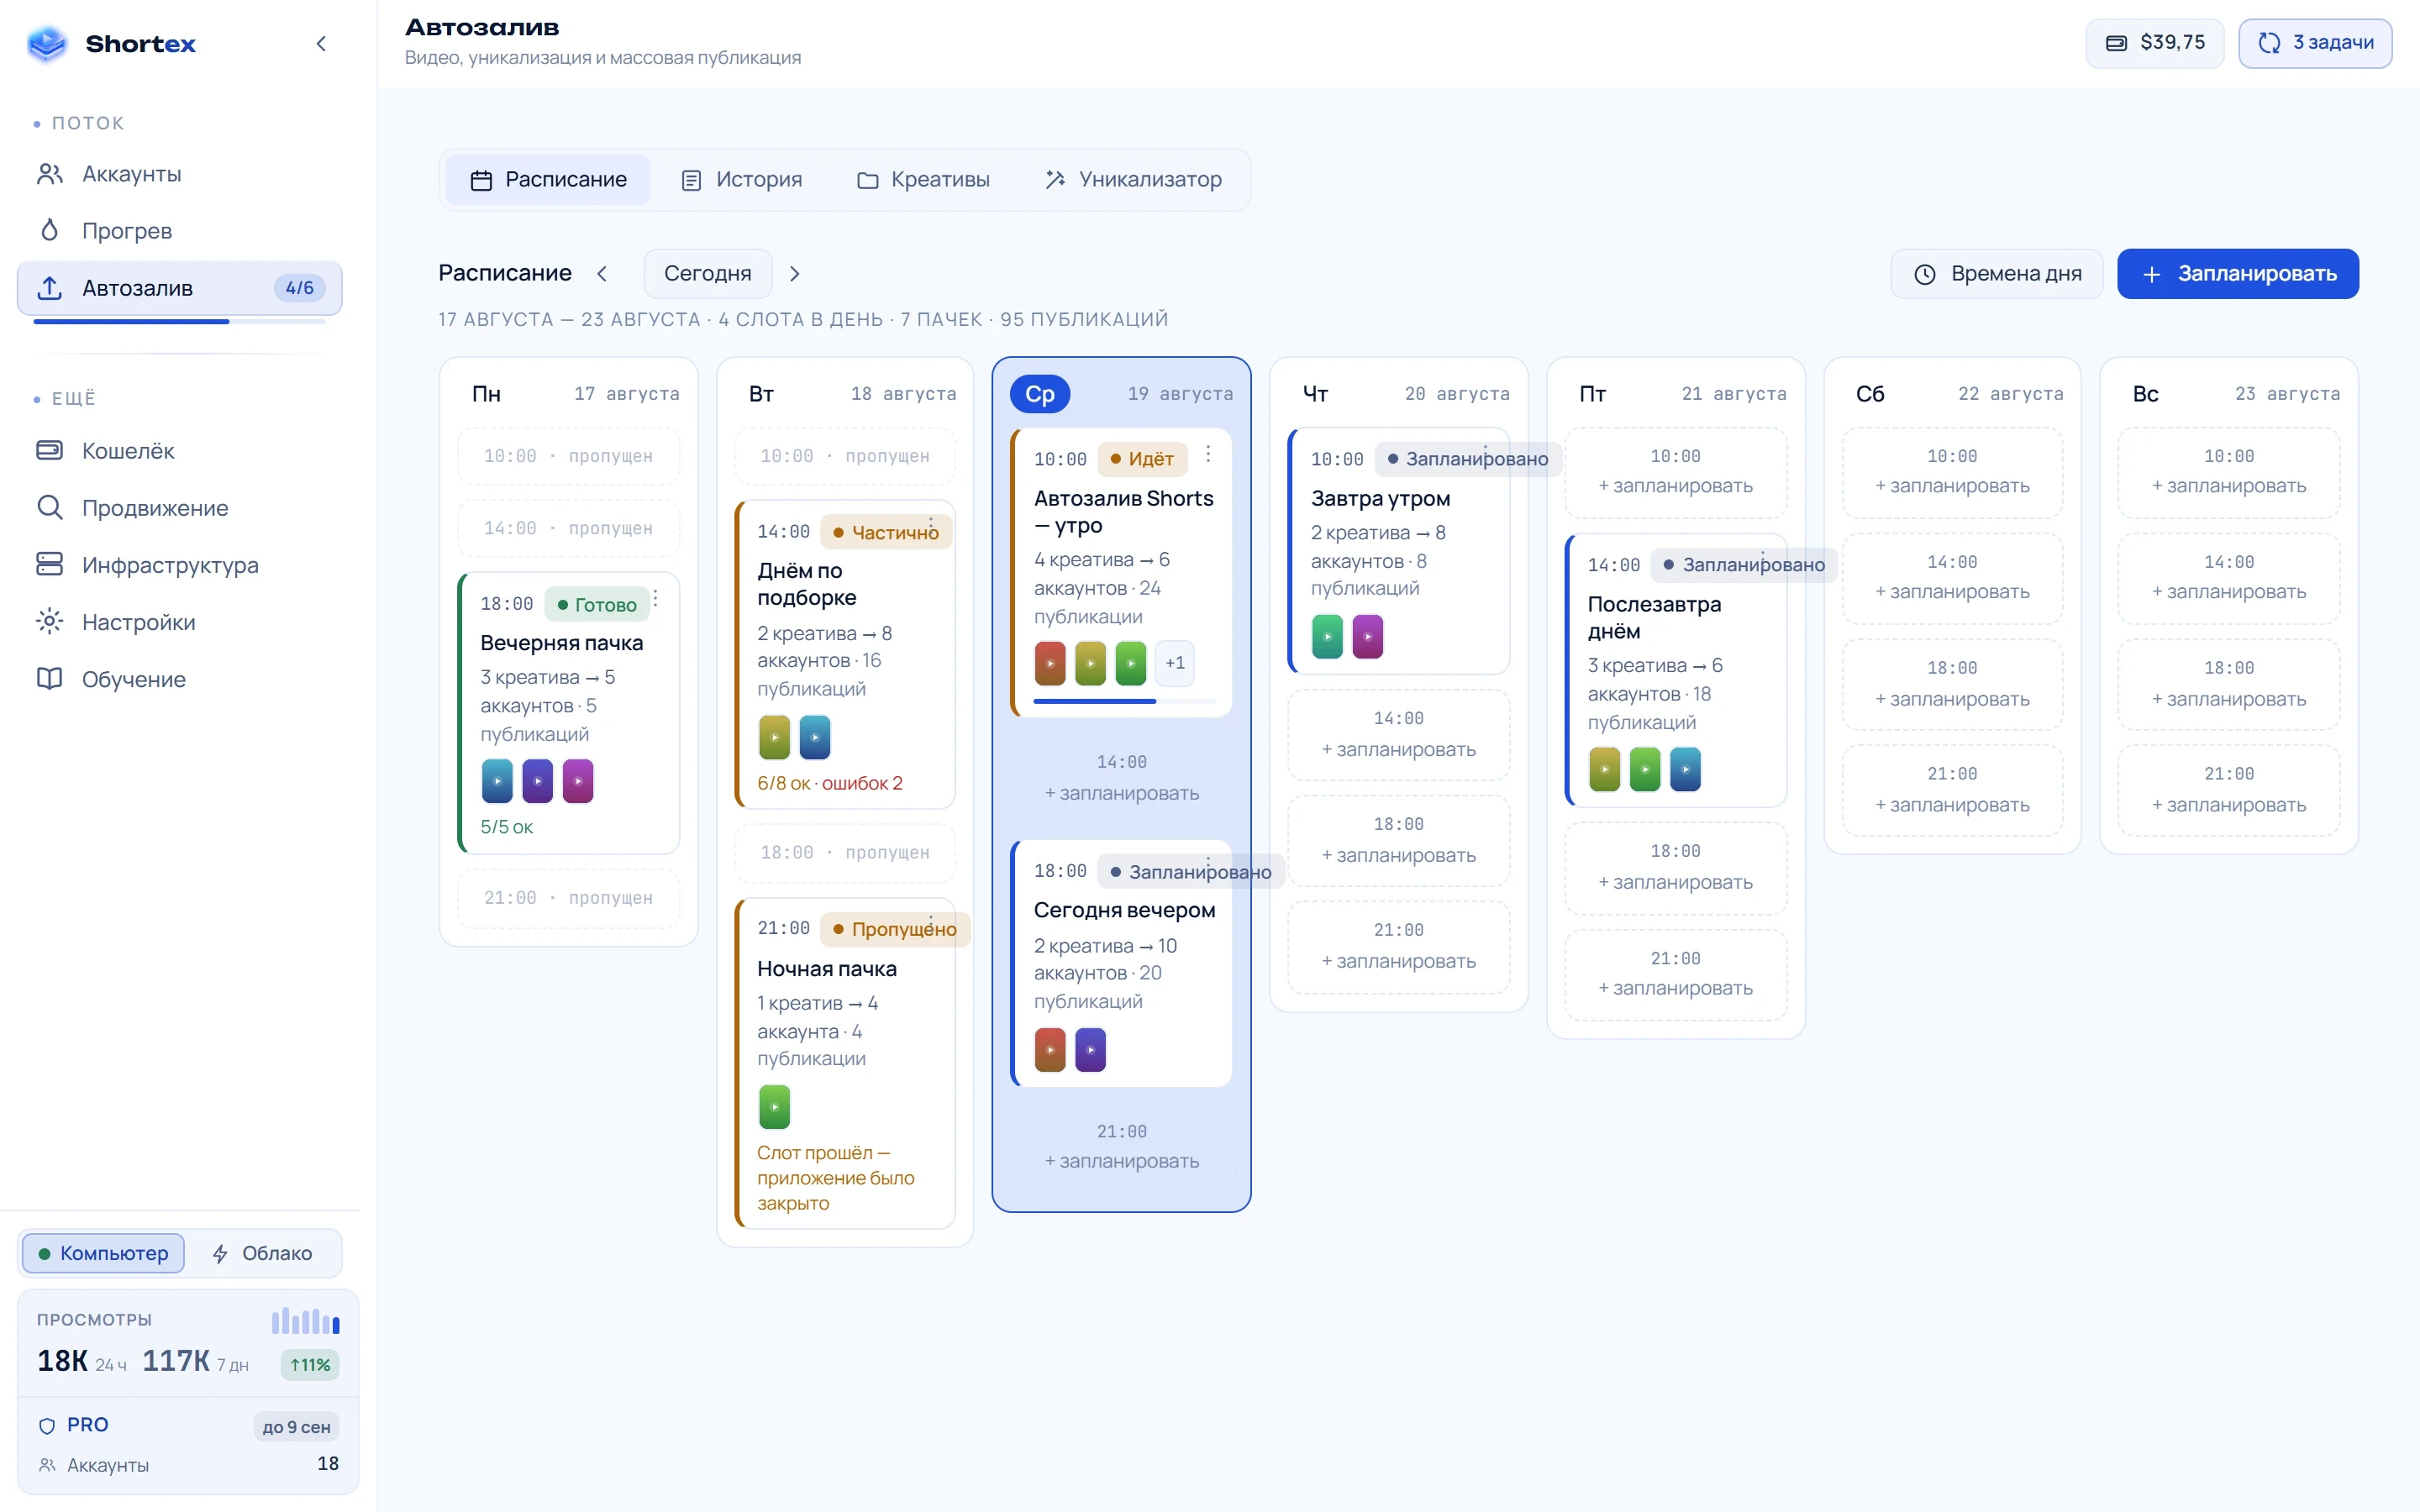Open the 3 задачи tasks button
2420x1512 pixels.
coord(2315,43)
